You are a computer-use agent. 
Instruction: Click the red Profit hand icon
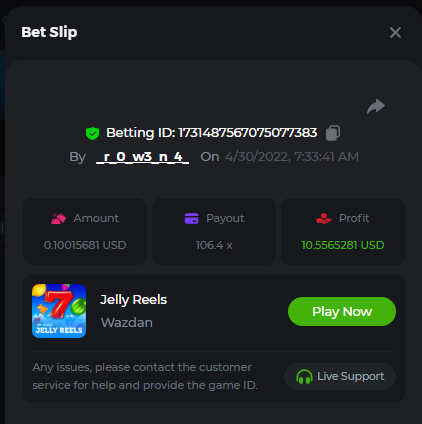[324, 219]
